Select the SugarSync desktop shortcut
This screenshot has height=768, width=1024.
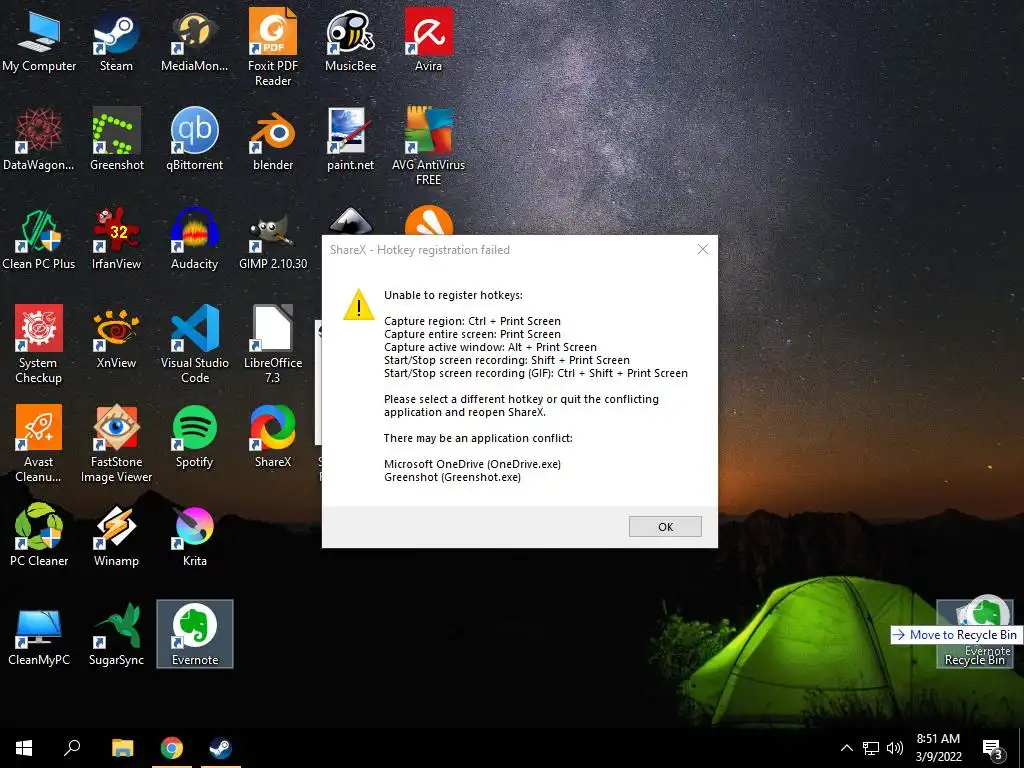click(x=116, y=635)
